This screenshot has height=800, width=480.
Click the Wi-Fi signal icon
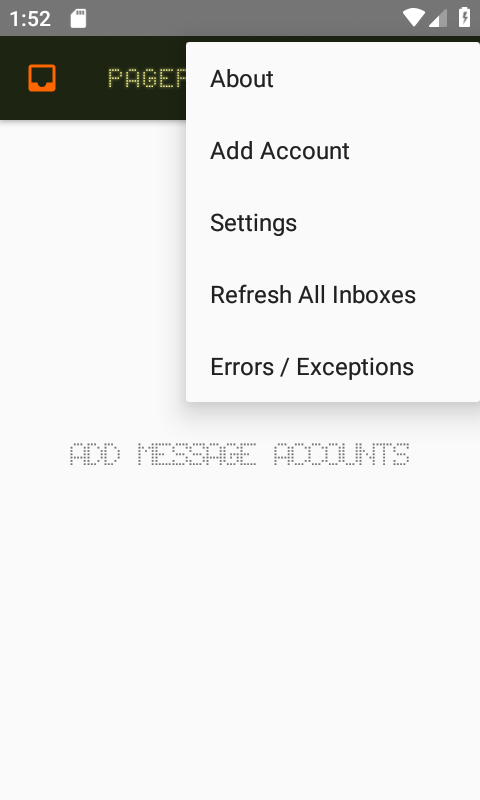coord(413,18)
